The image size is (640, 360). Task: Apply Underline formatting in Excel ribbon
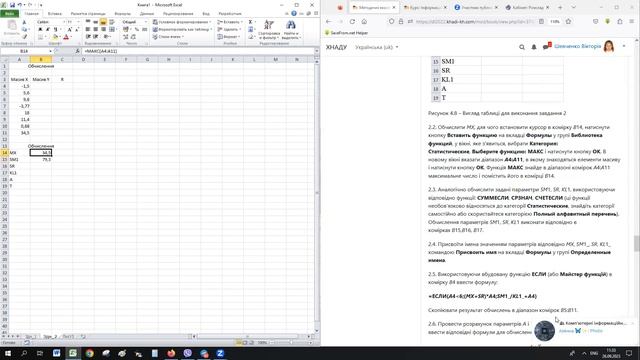point(55,29)
